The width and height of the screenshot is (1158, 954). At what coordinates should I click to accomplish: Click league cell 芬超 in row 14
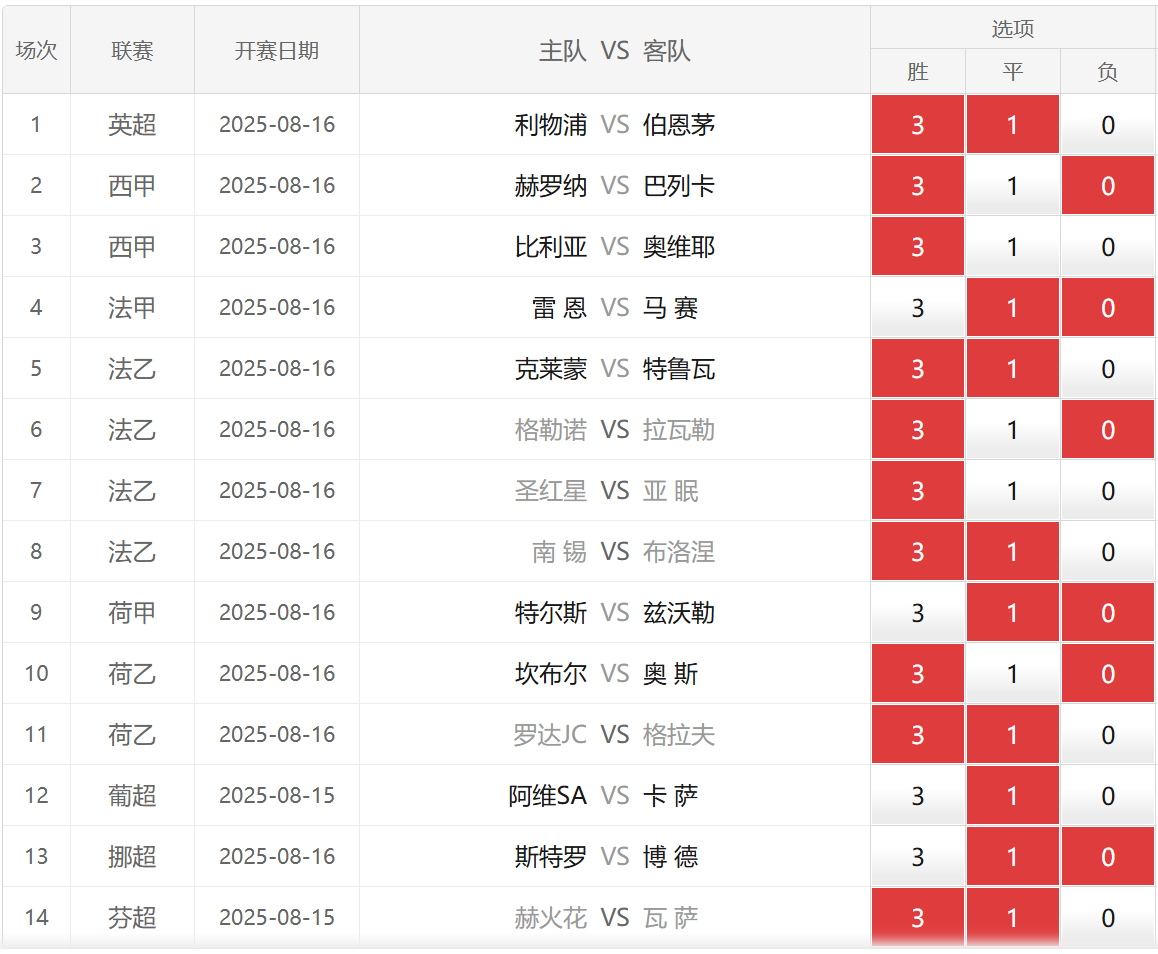point(132,918)
